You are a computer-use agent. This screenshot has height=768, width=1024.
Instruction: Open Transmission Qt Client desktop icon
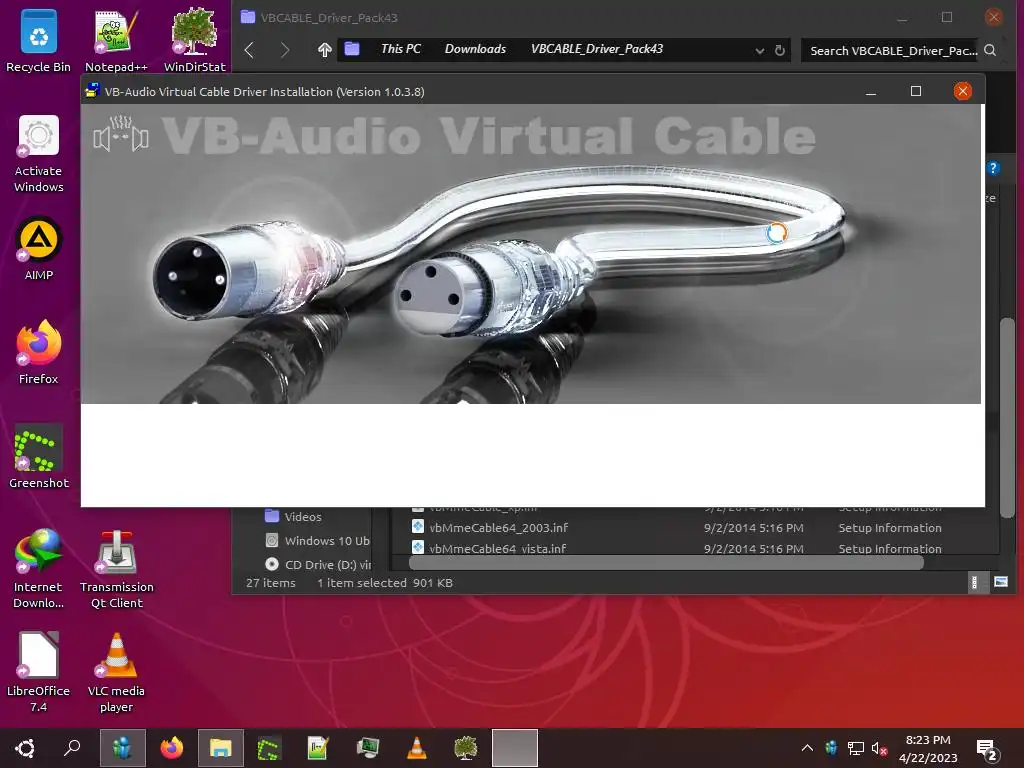117,569
